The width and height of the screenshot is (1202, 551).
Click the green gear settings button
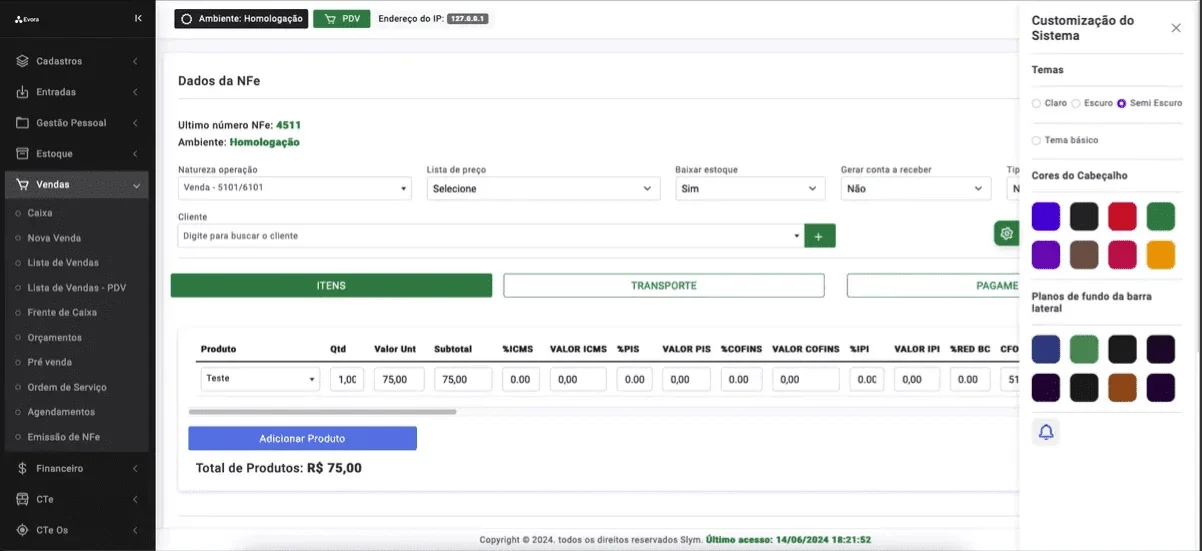pyautogui.click(x=1006, y=234)
